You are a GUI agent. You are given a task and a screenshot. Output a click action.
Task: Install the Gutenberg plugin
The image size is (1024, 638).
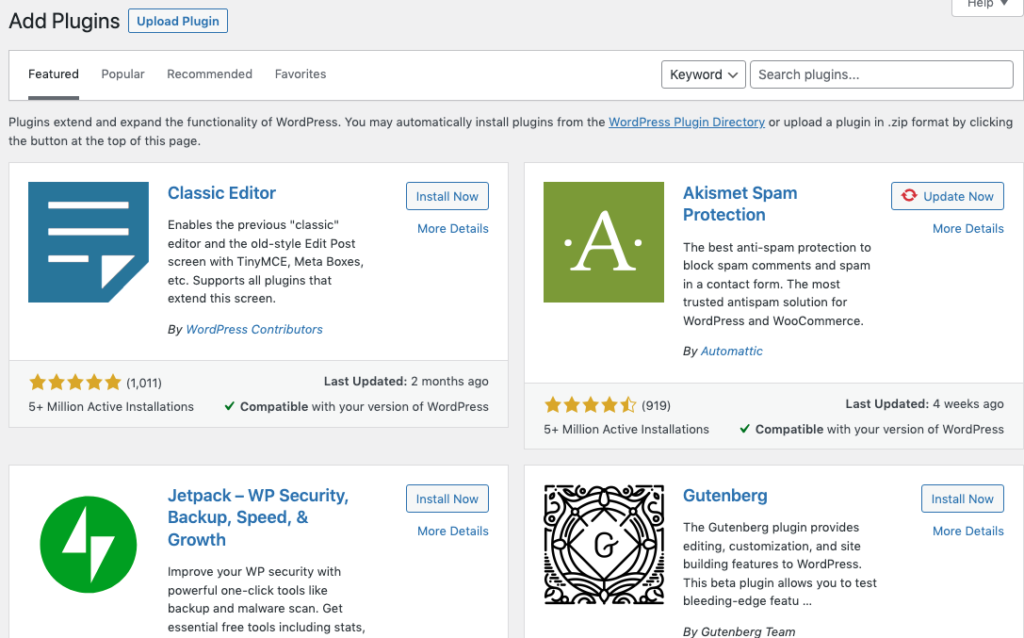[963, 499]
